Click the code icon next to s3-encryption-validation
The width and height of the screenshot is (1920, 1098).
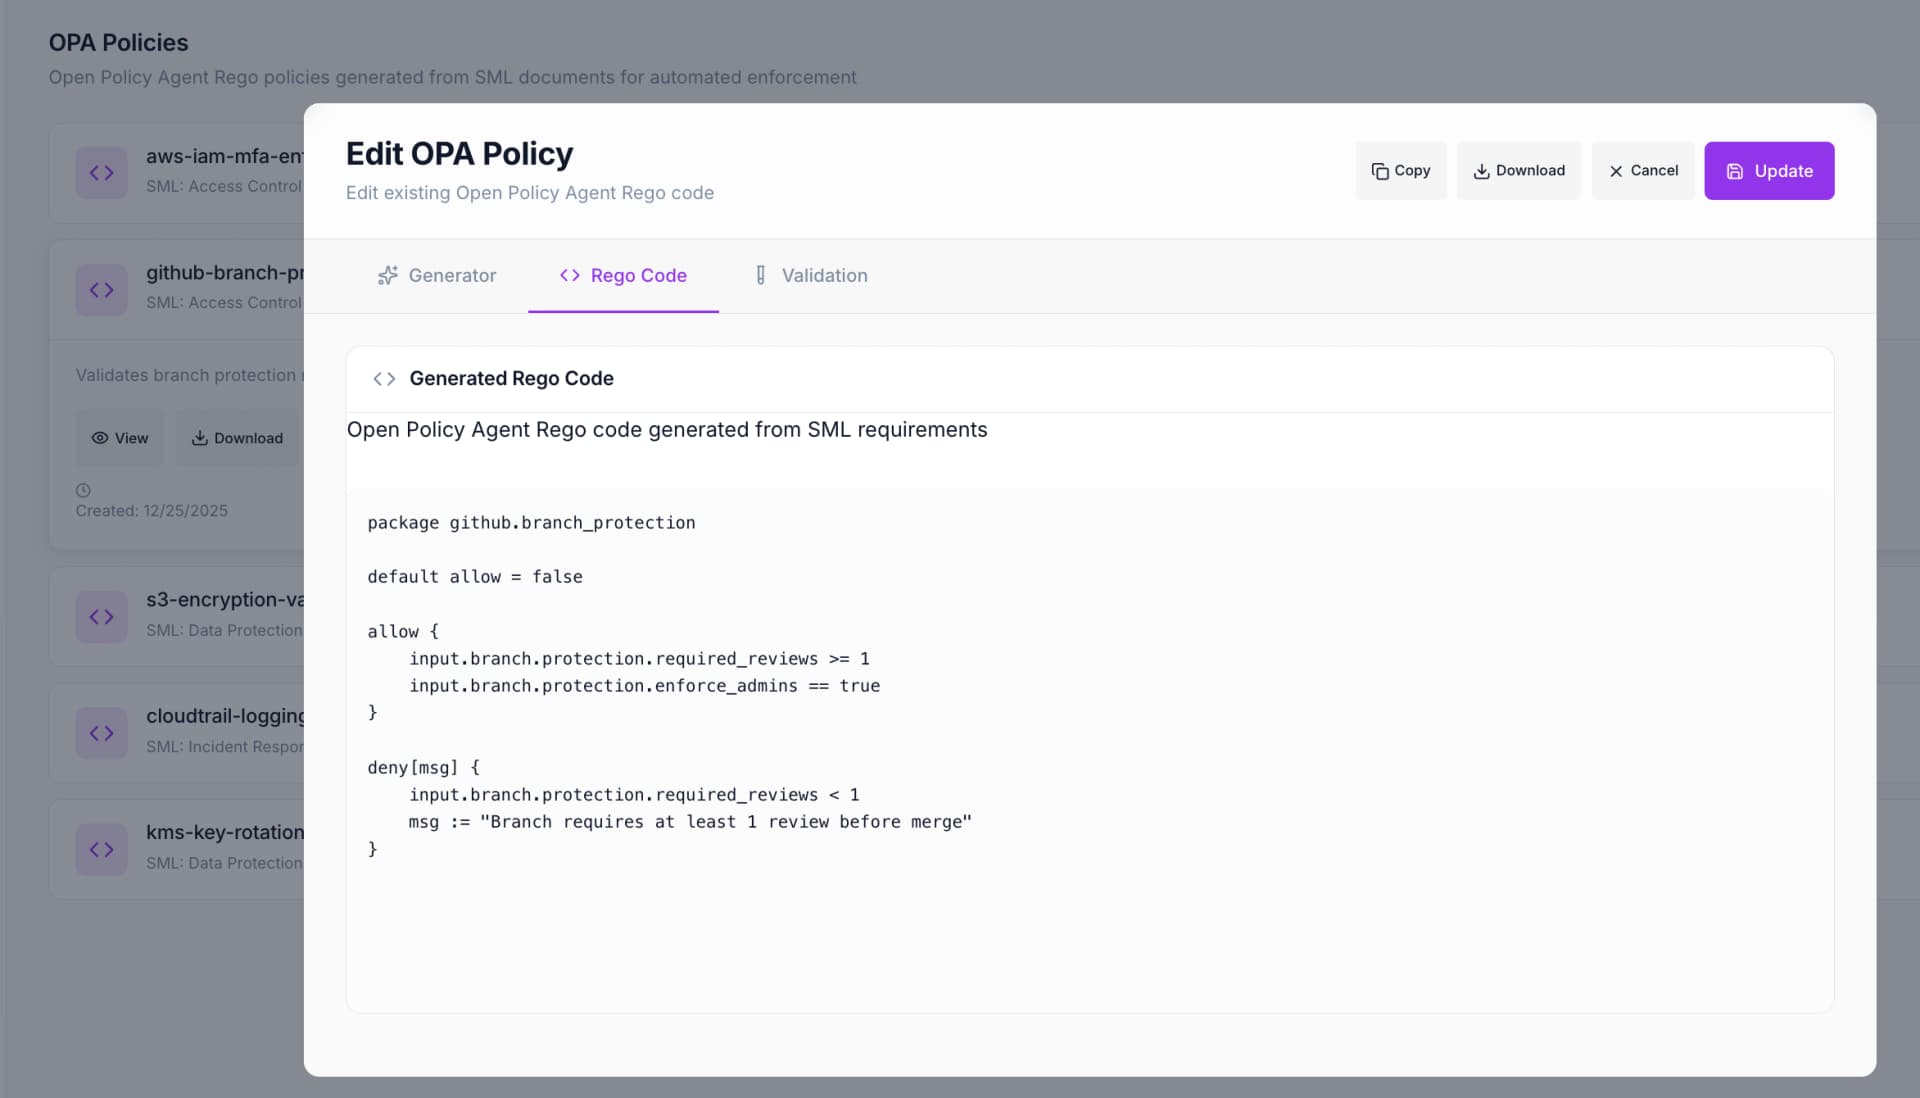[x=101, y=616]
